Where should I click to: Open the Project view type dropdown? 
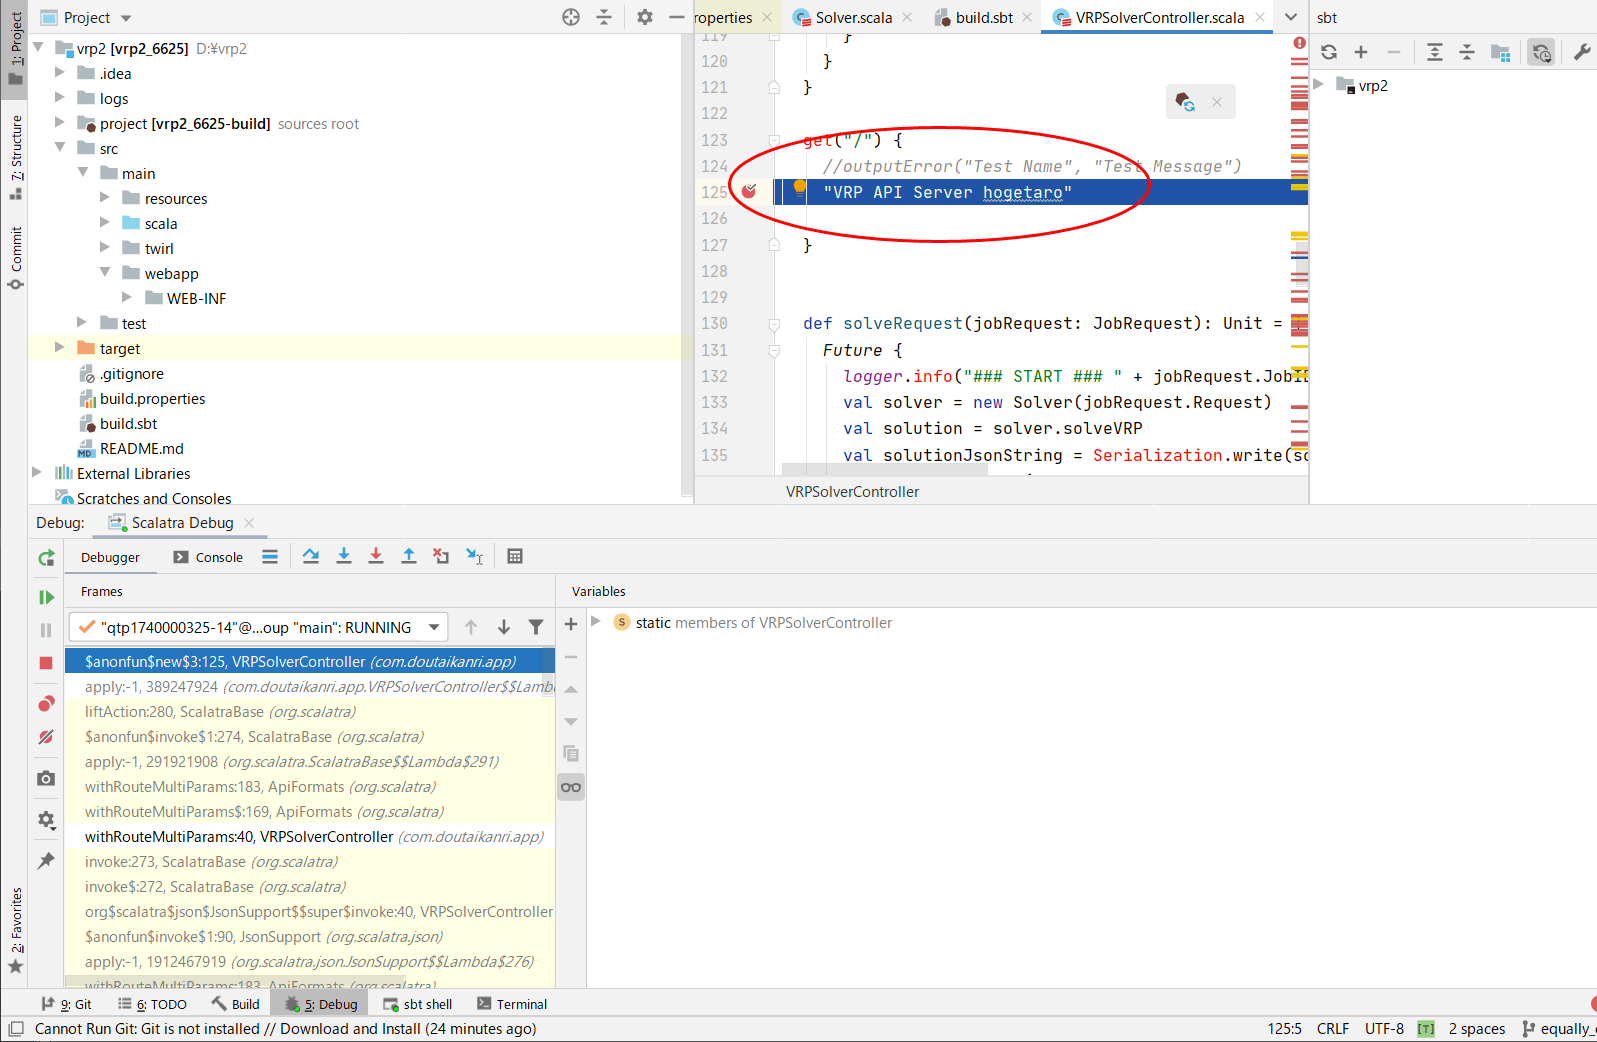click(x=126, y=18)
